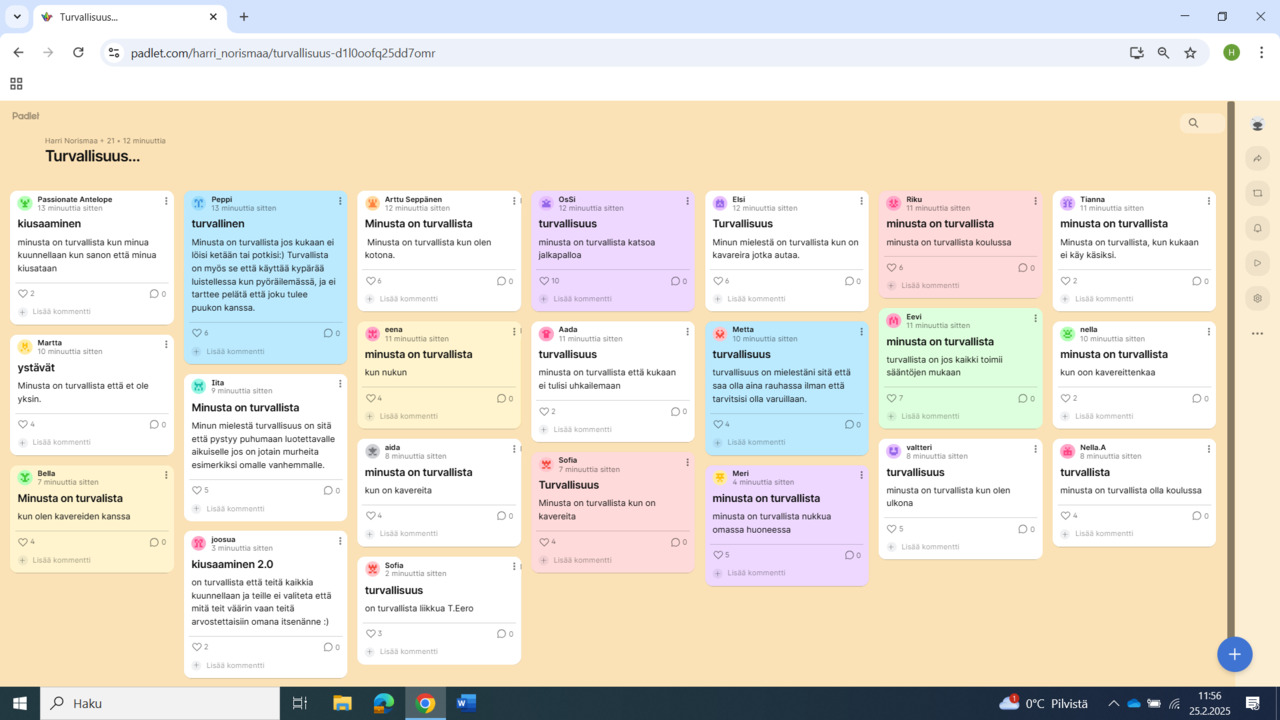
Task: Open Chrome tab search chevron
Action: 17,17
